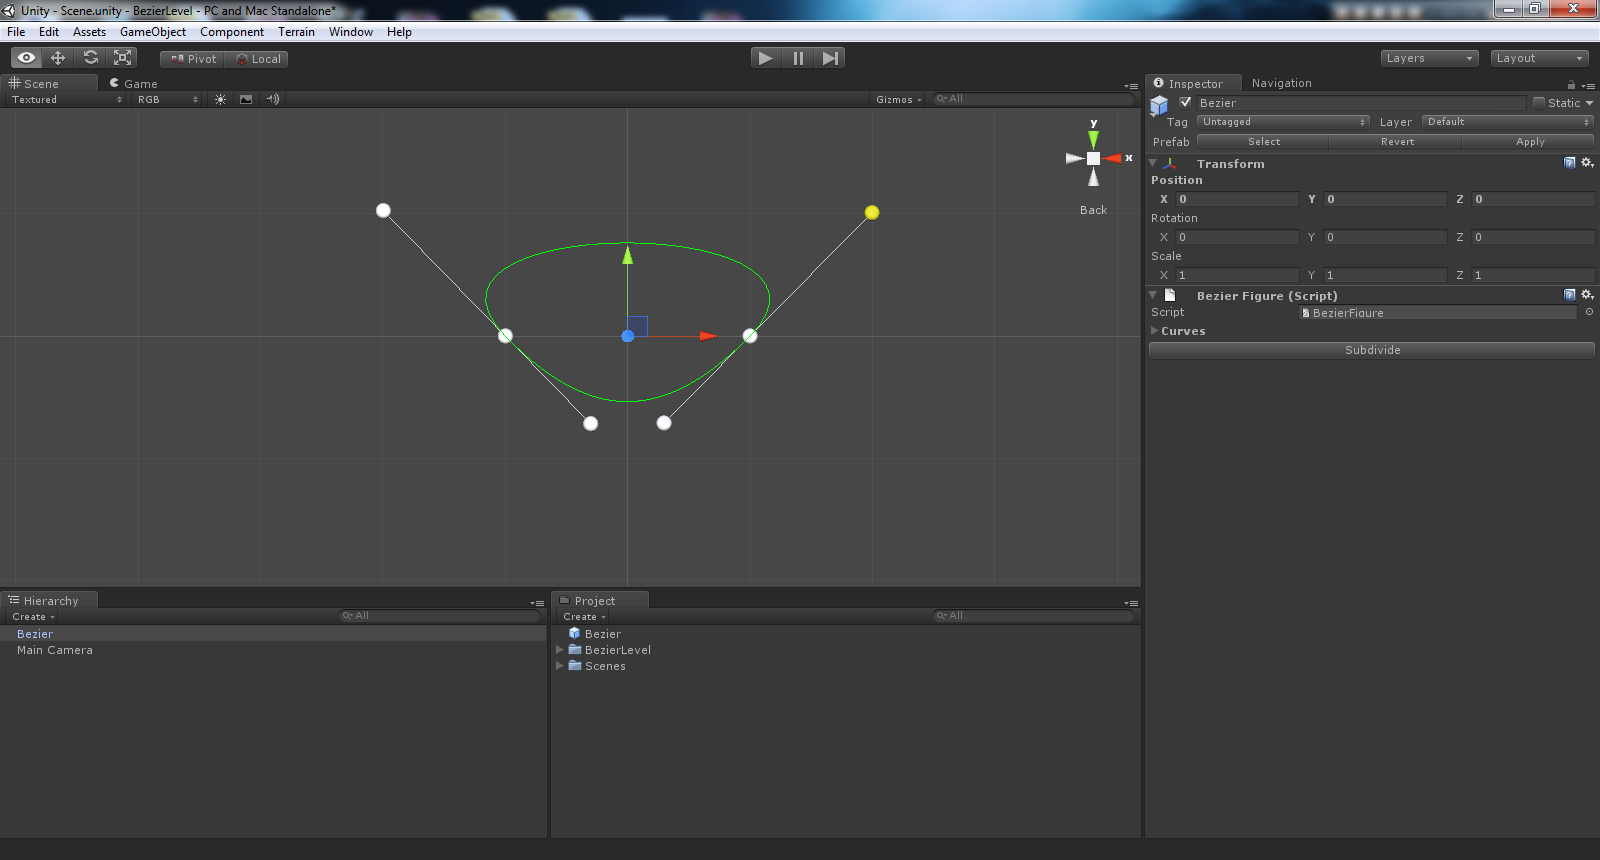Open Bezier Figure script gear menu

click(1587, 295)
